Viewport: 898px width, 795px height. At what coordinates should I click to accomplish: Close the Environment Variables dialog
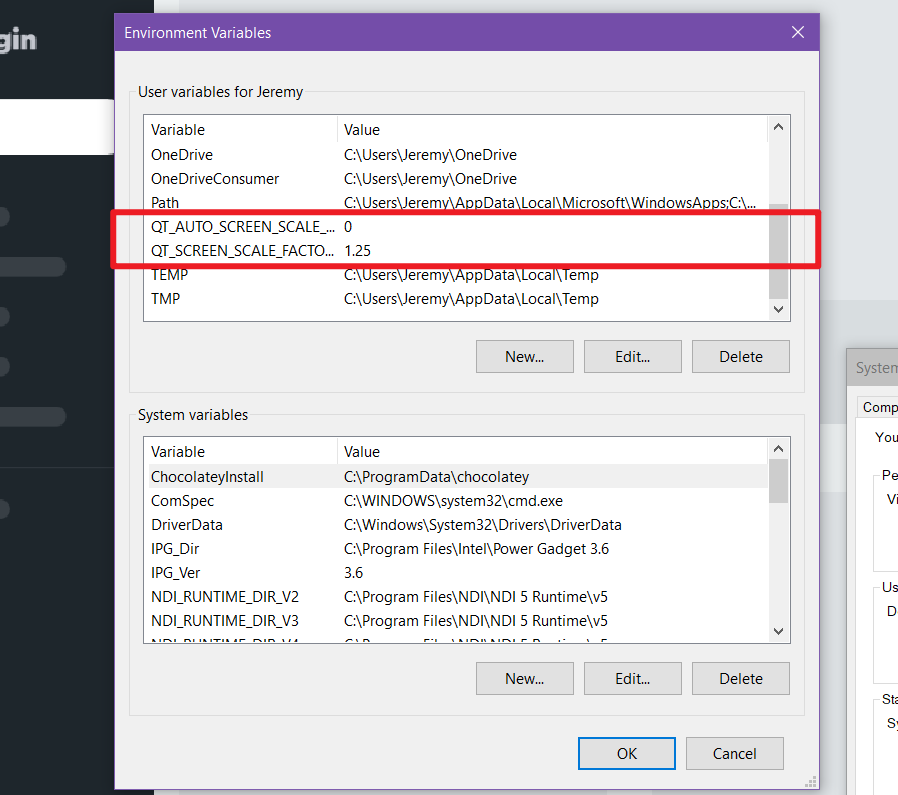coord(798,33)
